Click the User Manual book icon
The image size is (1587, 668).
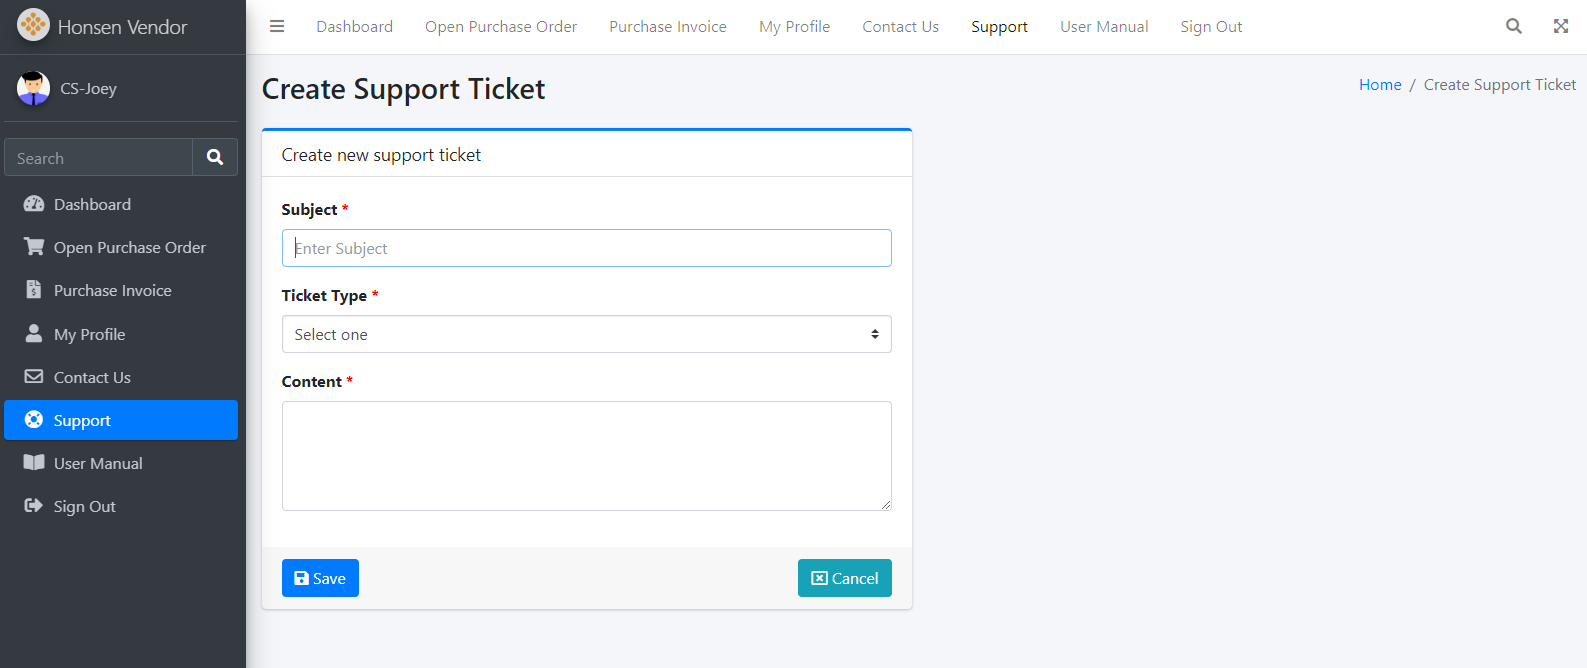point(34,463)
